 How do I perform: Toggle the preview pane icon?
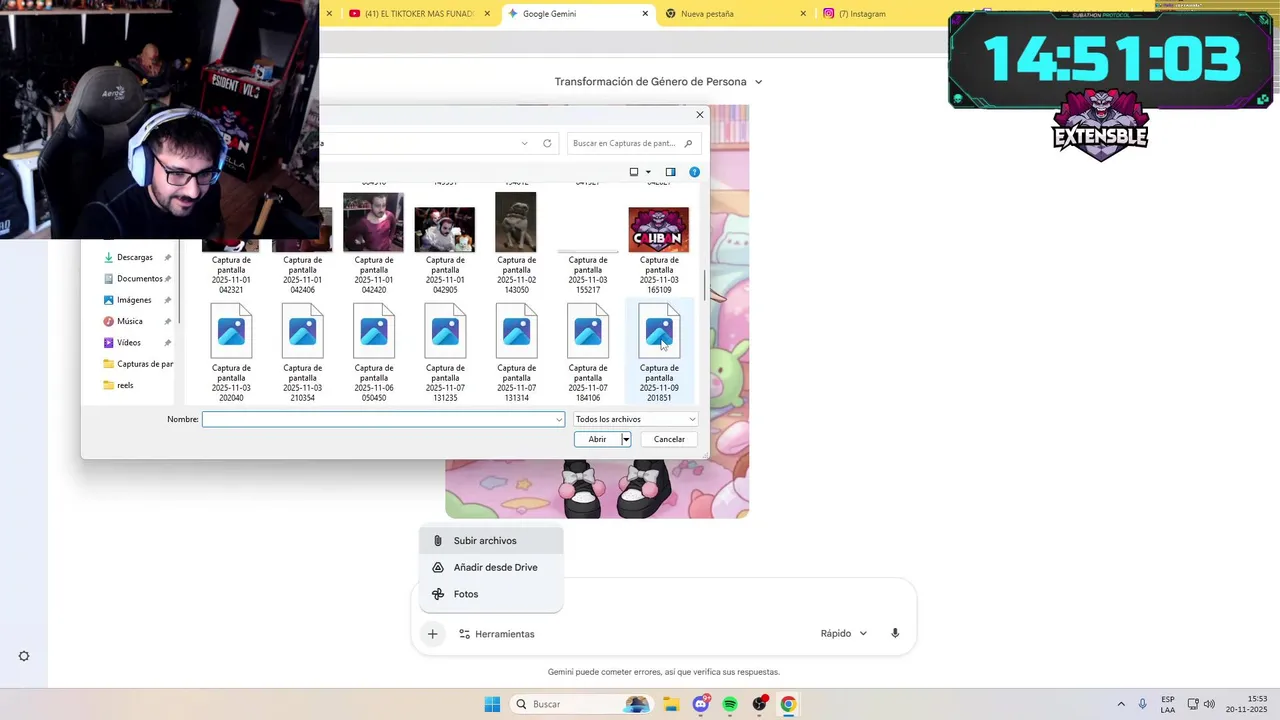pos(670,172)
